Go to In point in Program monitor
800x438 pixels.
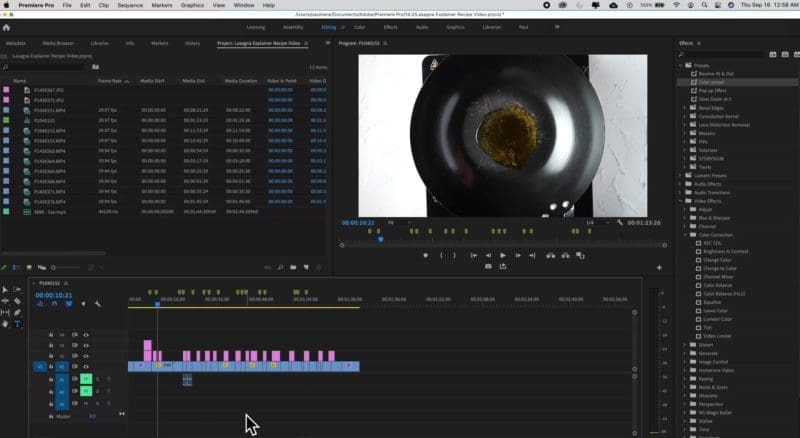click(x=474, y=255)
